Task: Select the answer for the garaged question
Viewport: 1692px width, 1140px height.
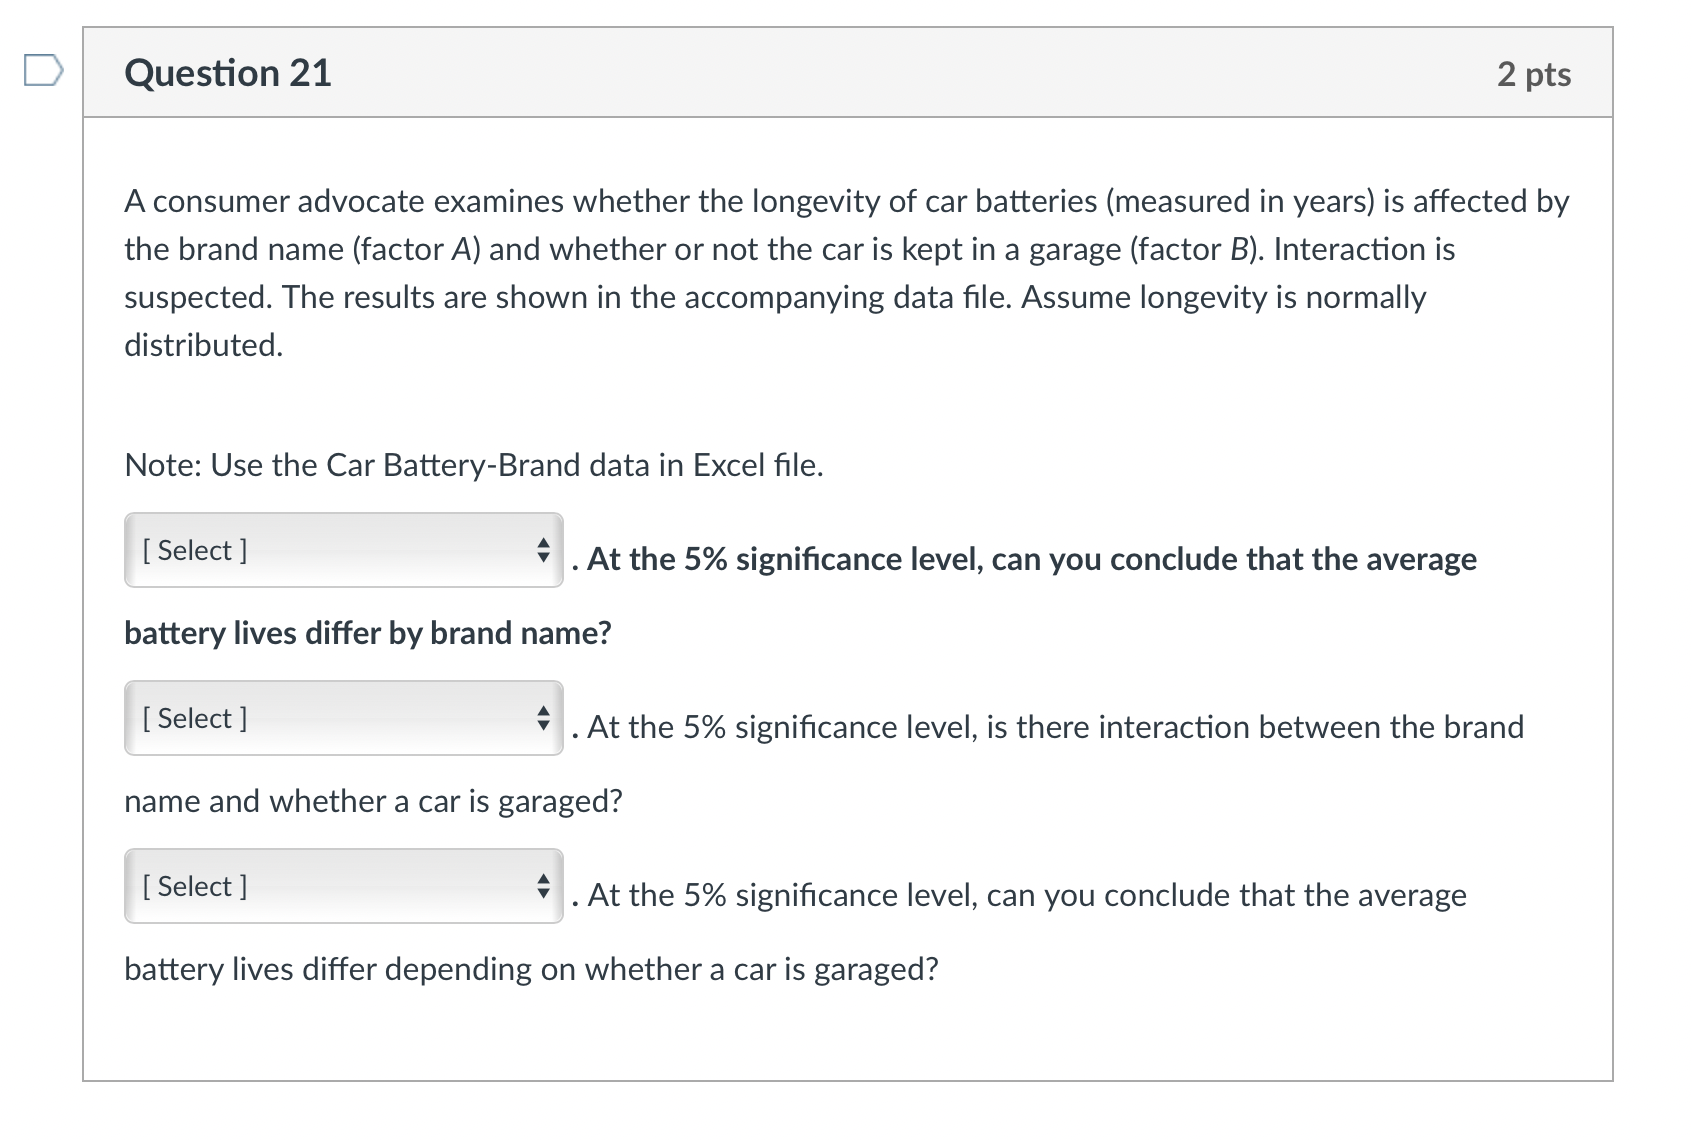Action: tap(342, 885)
